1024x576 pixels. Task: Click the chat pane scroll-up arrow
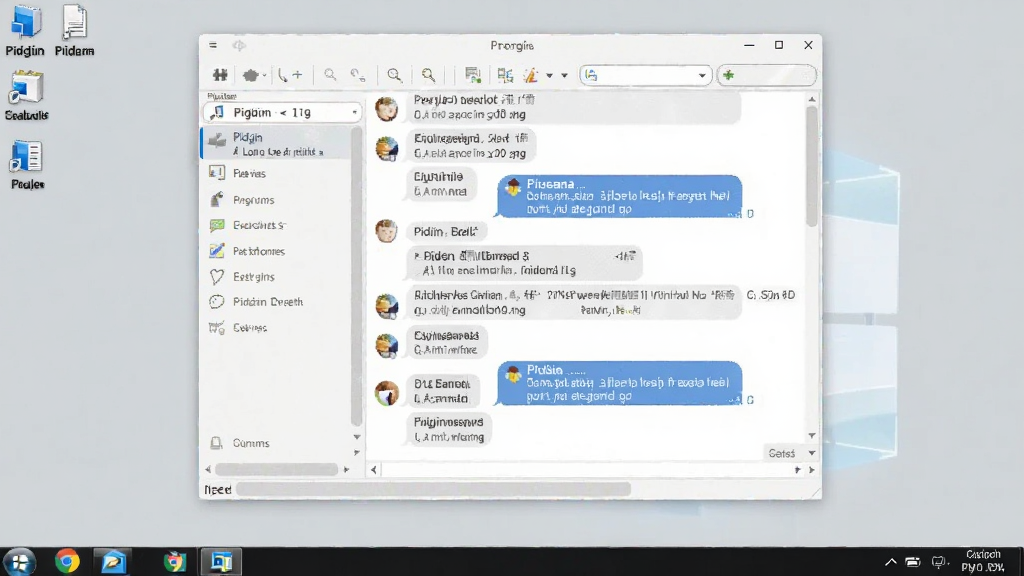[812, 99]
